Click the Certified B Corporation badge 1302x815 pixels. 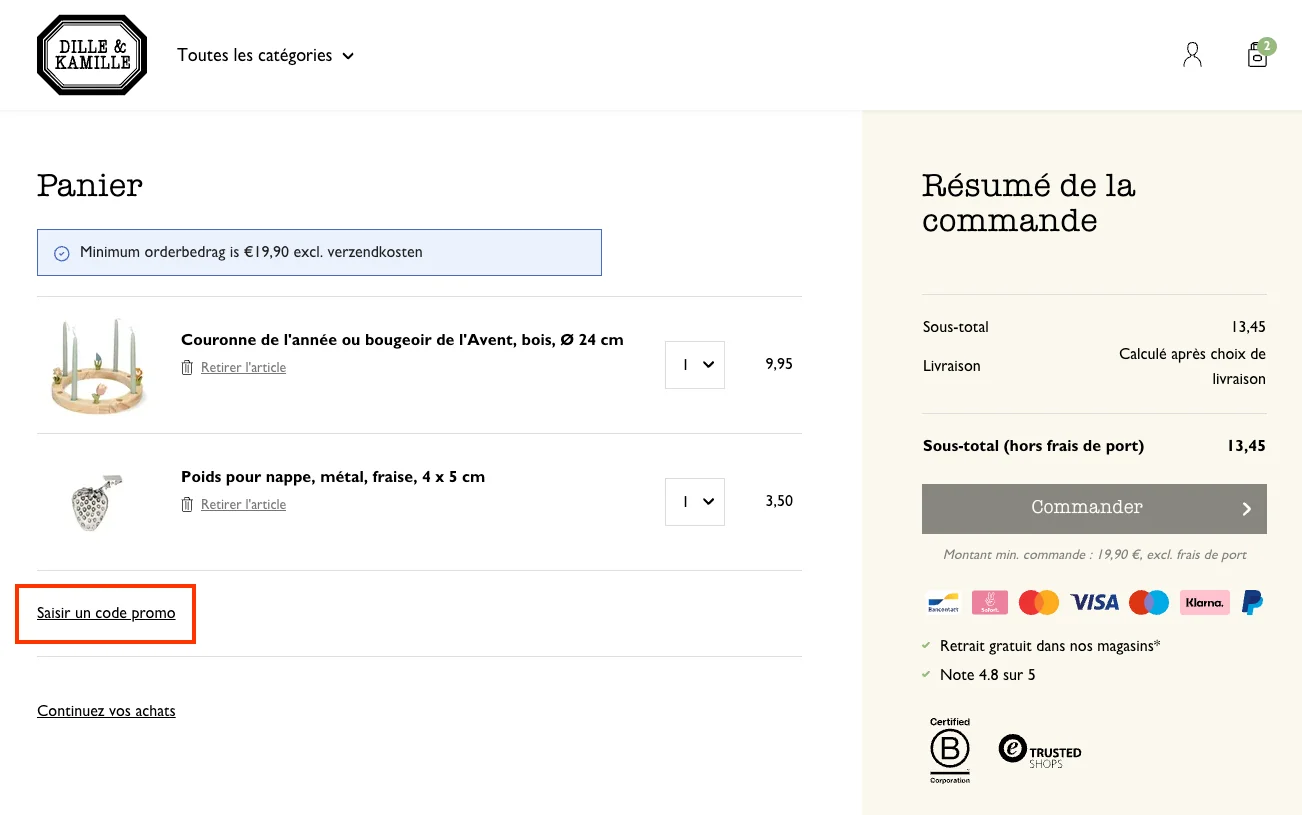pos(950,750)
